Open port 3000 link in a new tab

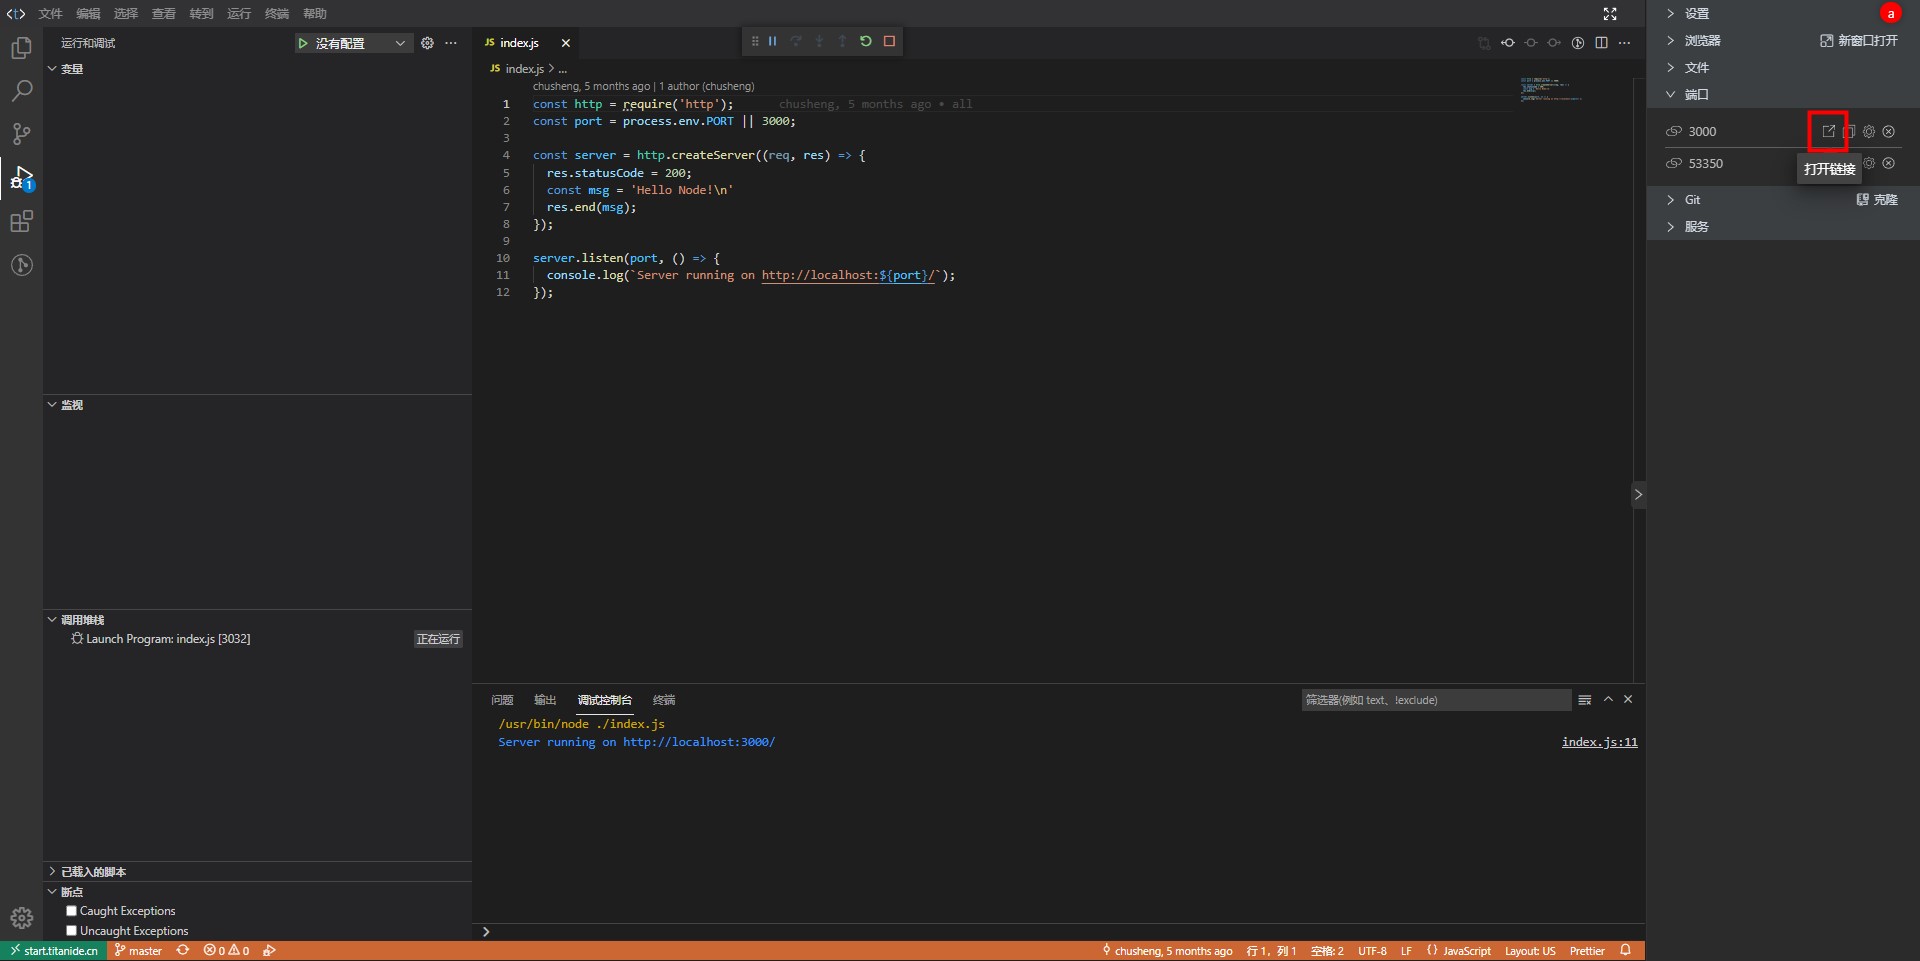[1828, 131]
